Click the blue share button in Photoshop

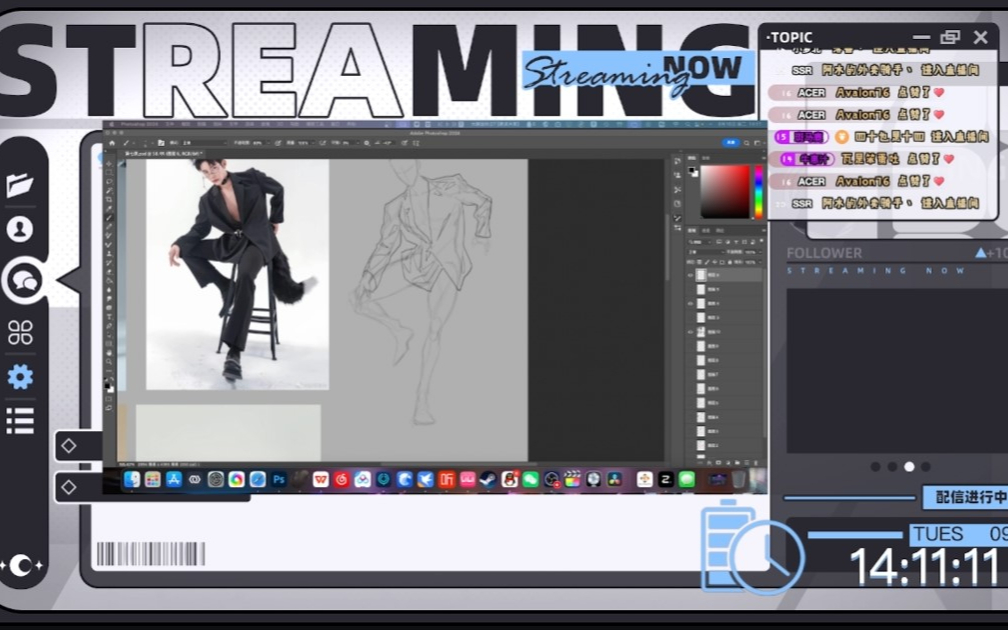[x=731, y=143]
